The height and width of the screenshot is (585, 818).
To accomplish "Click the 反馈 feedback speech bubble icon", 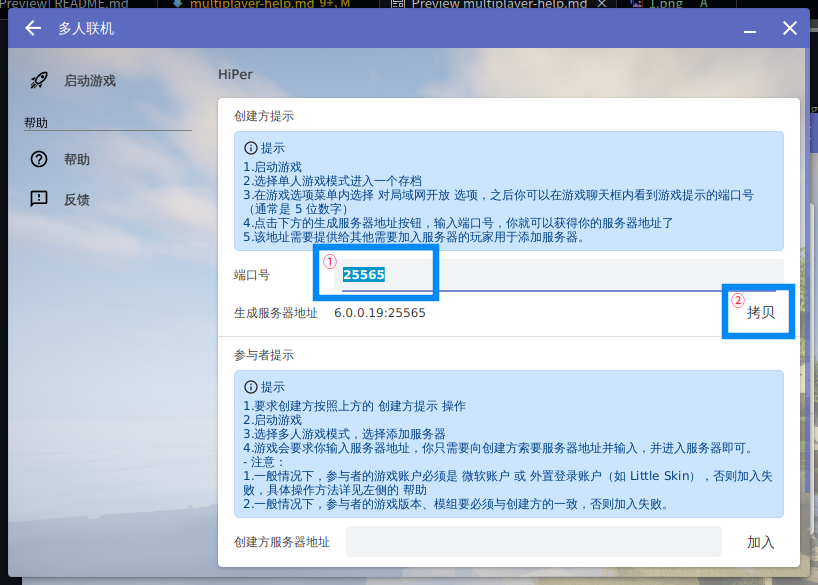I will pos(39,199).
